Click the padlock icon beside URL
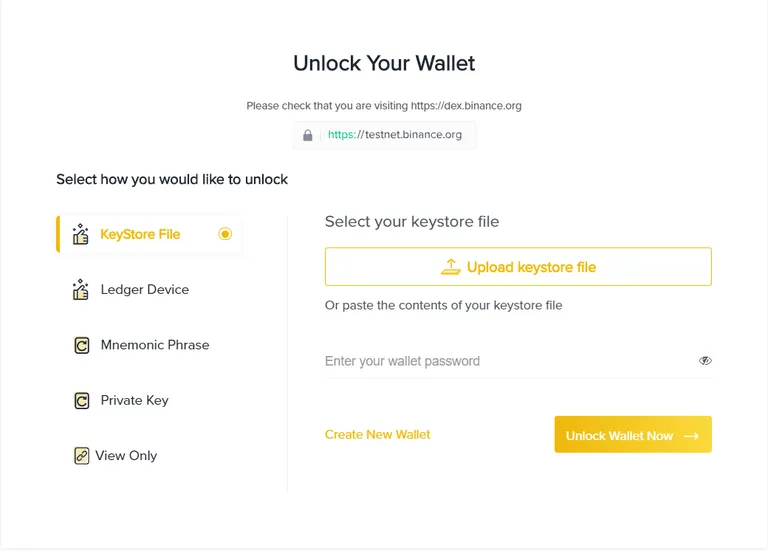The image size is (768, 551). click(x=308, y=135)
